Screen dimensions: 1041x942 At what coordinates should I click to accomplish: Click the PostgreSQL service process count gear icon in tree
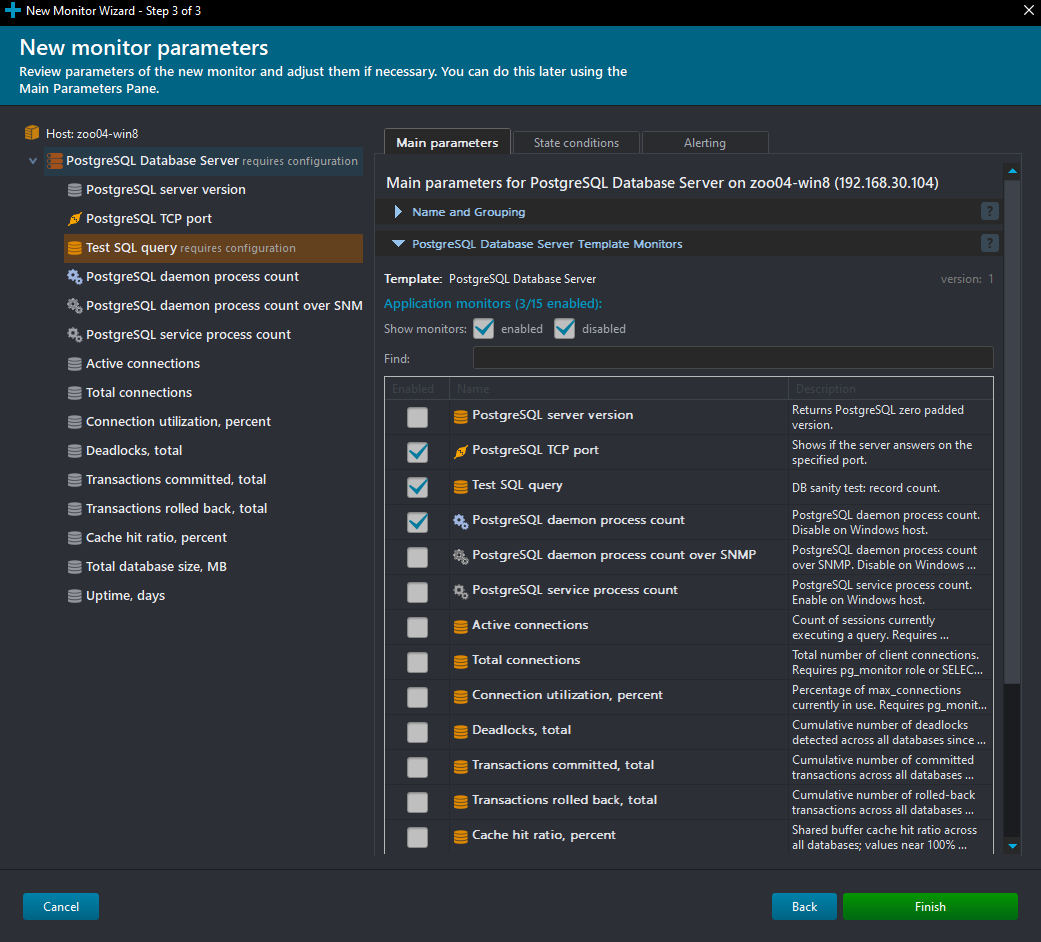(75, 335)
